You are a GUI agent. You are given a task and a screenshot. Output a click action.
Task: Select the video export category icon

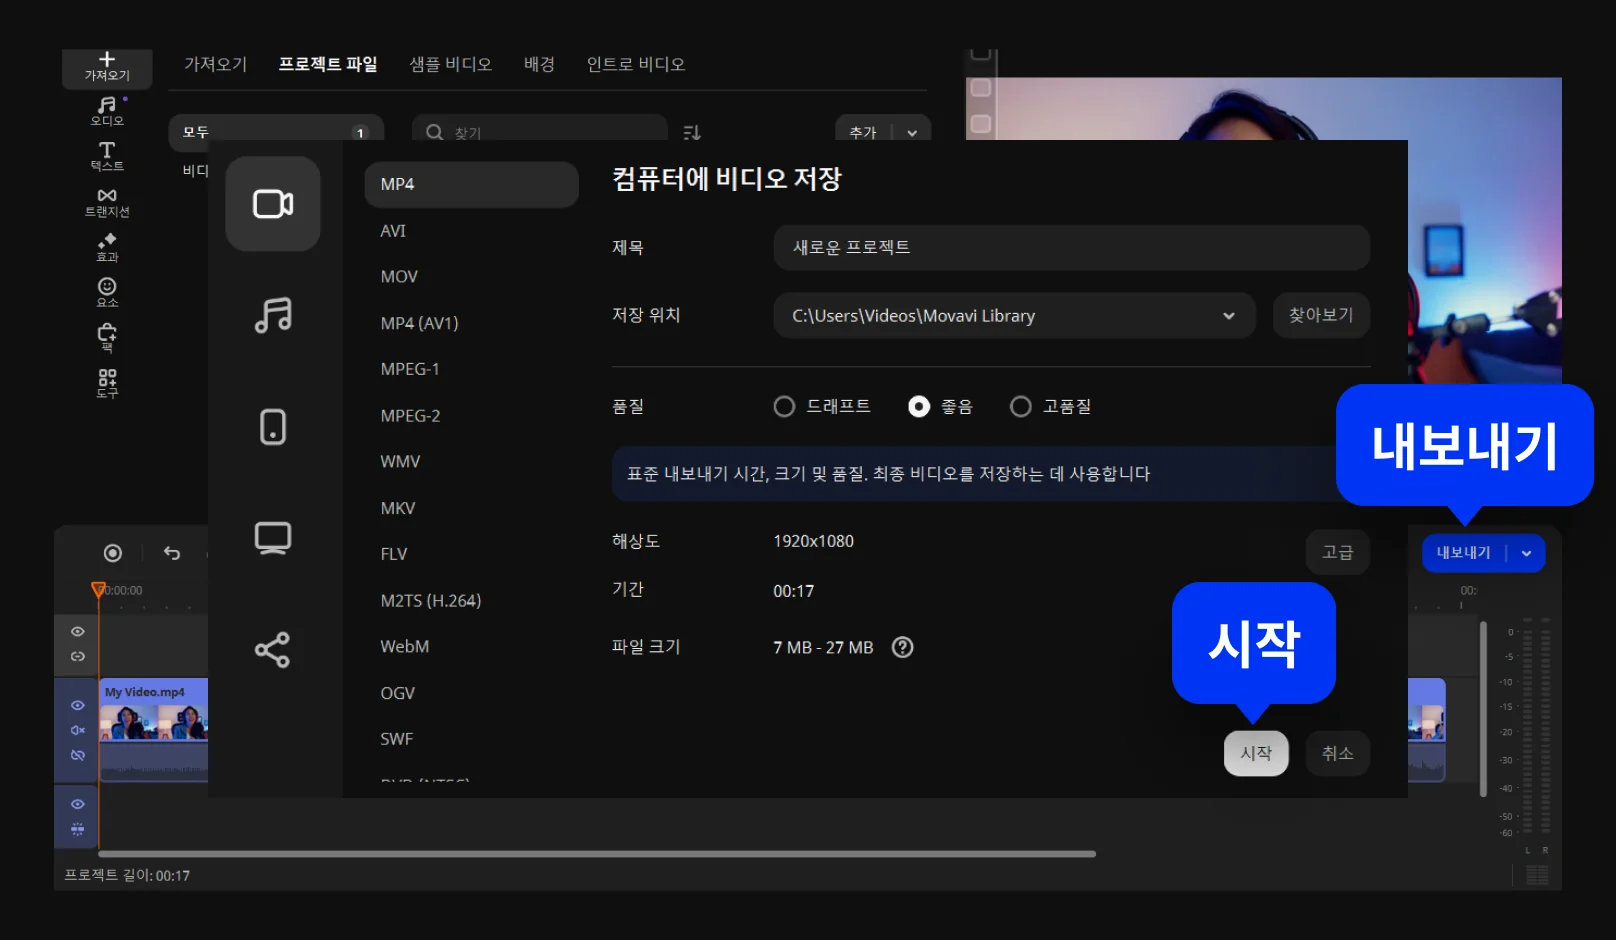[273, 204]
